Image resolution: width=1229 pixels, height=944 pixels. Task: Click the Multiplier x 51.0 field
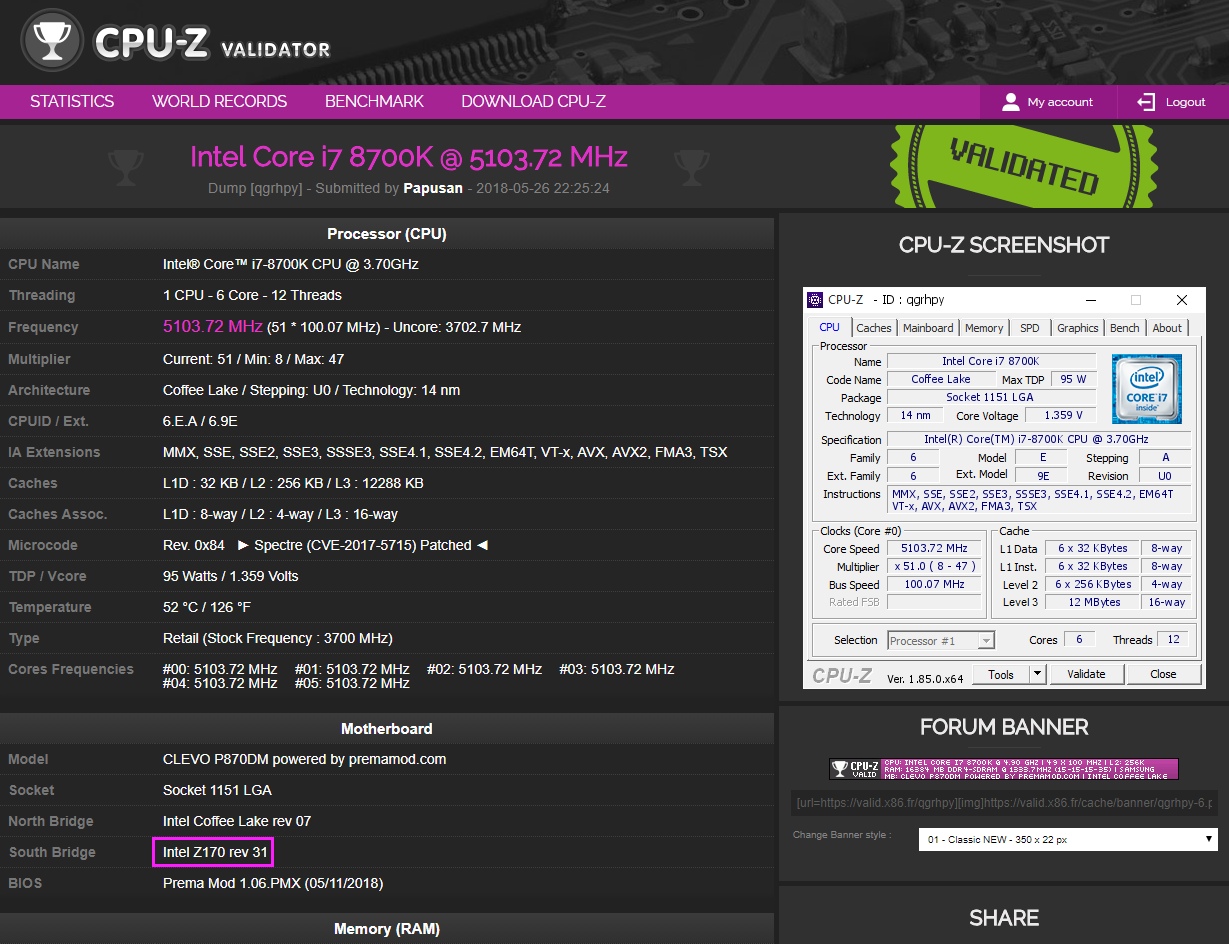click(934, 567)
